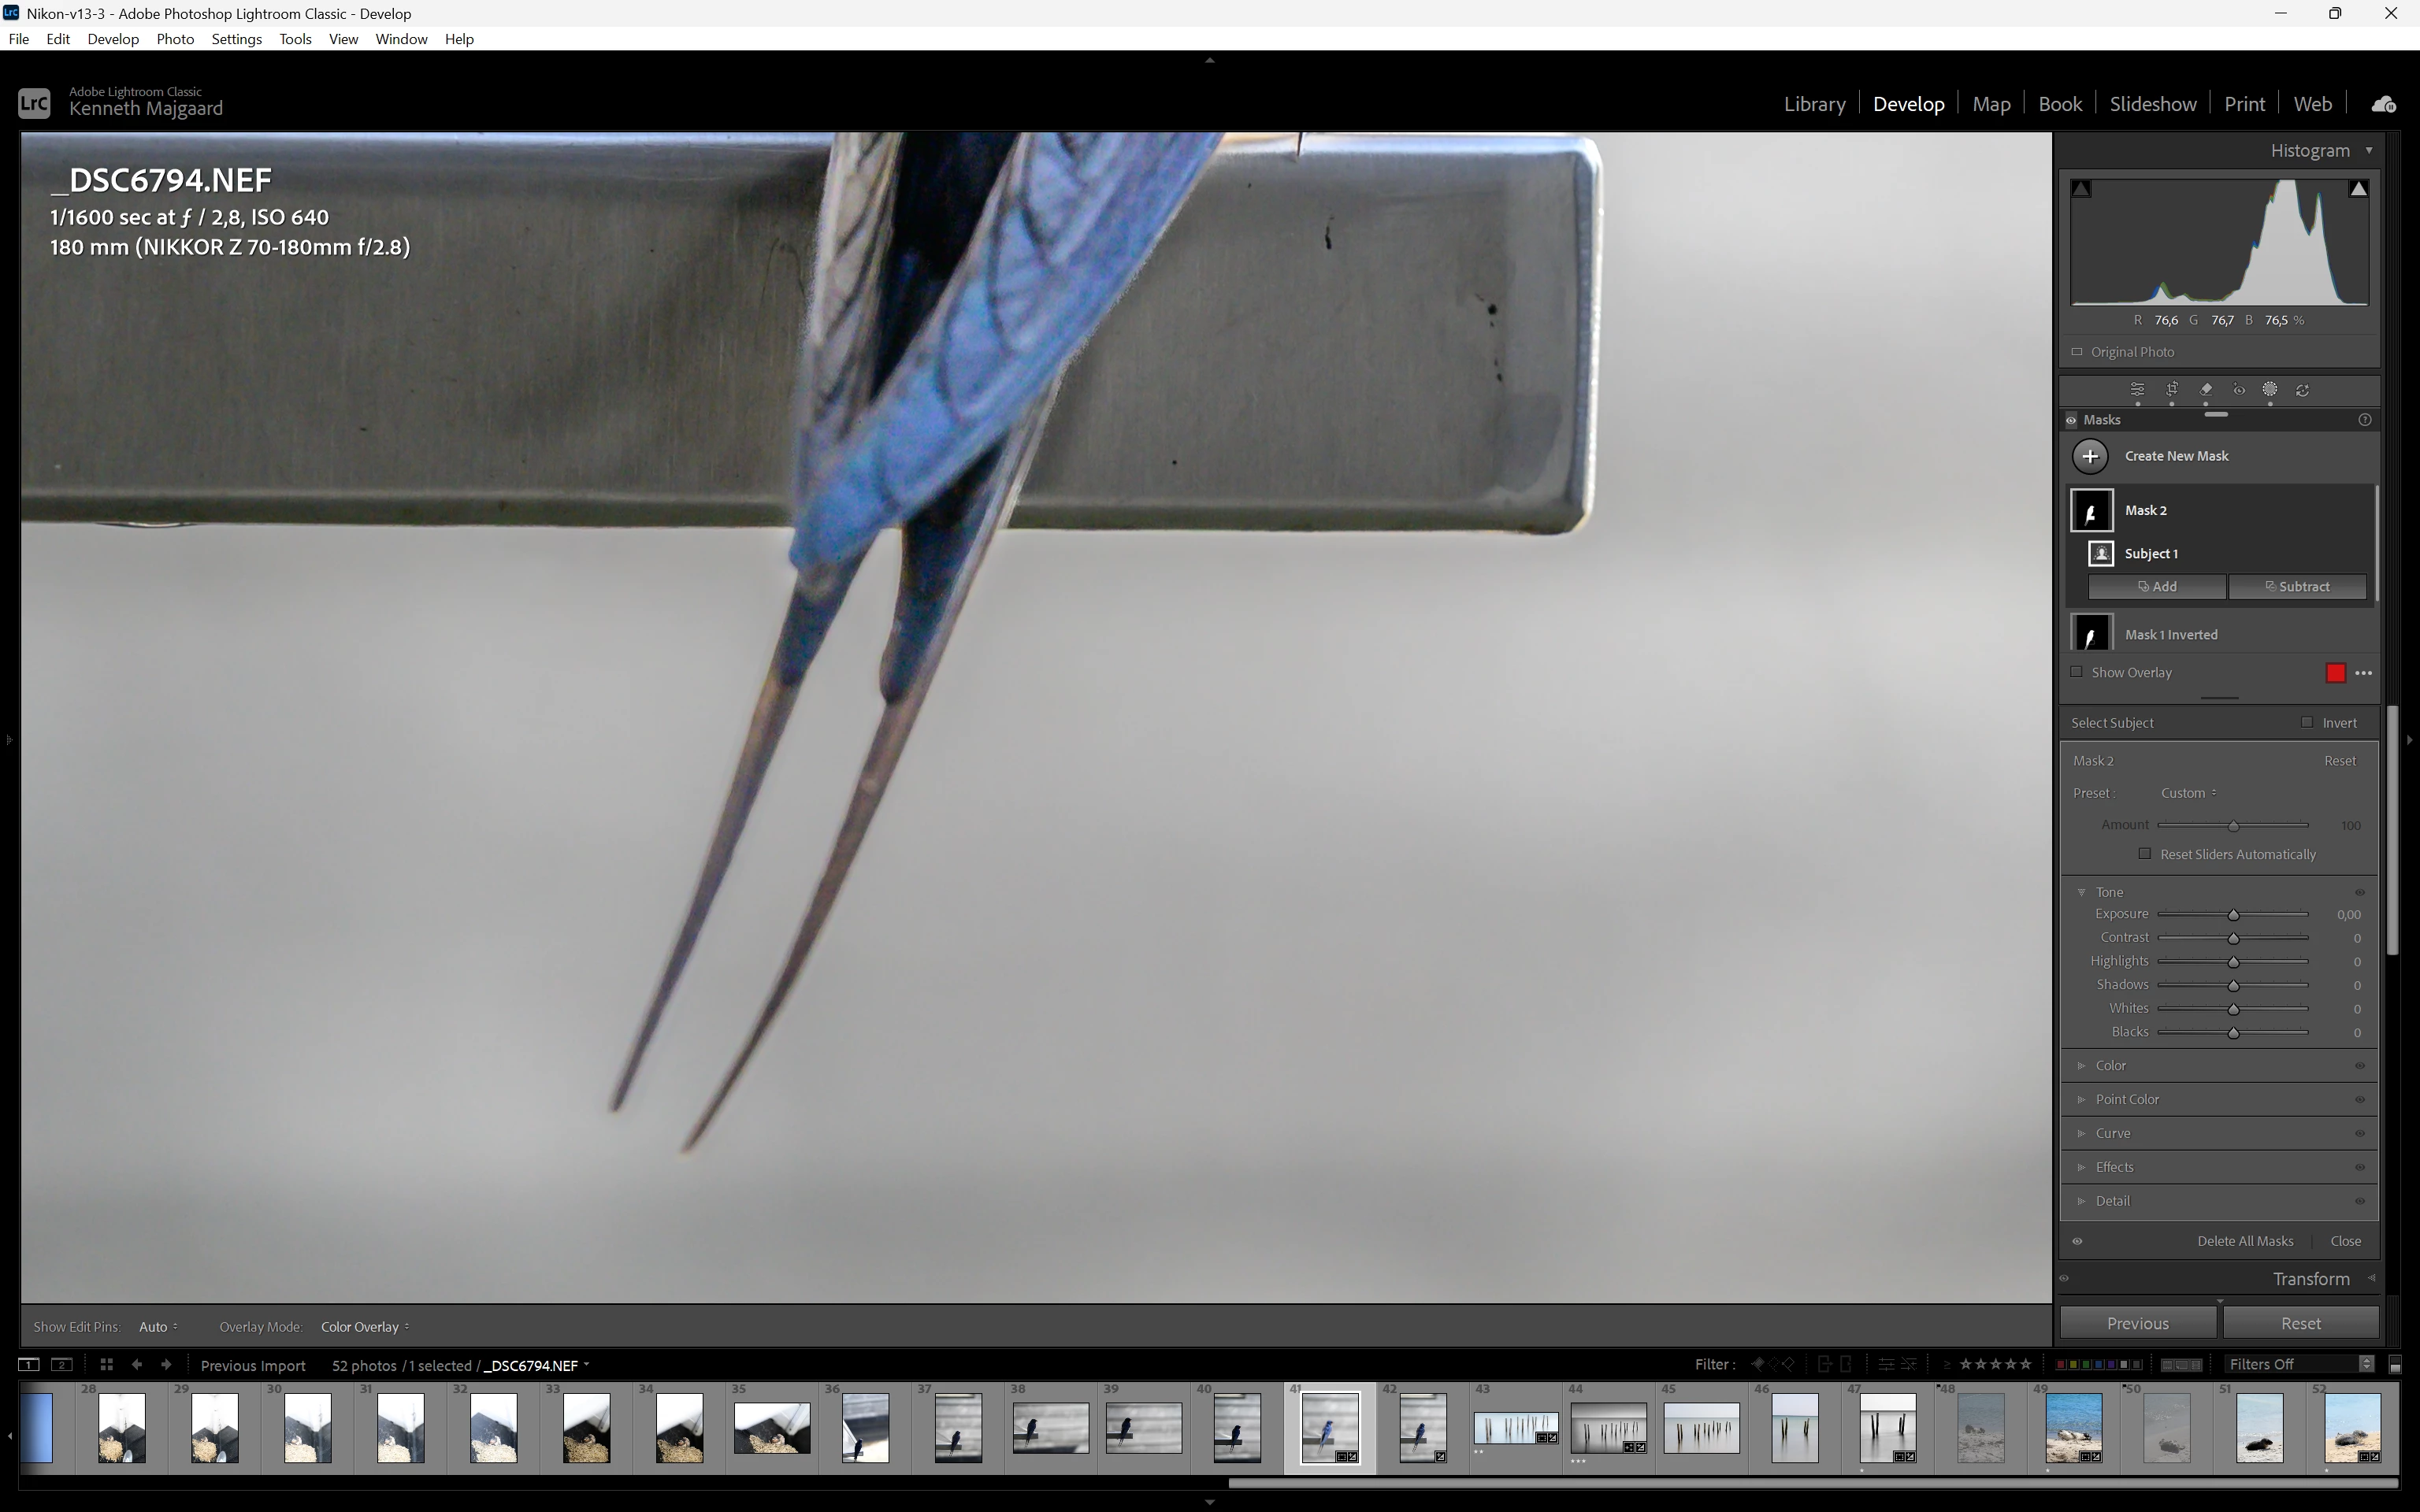This screenshot has height=1512, width=2420.
Task: Open Masks panel help icon
Action: pos(2364,420)
